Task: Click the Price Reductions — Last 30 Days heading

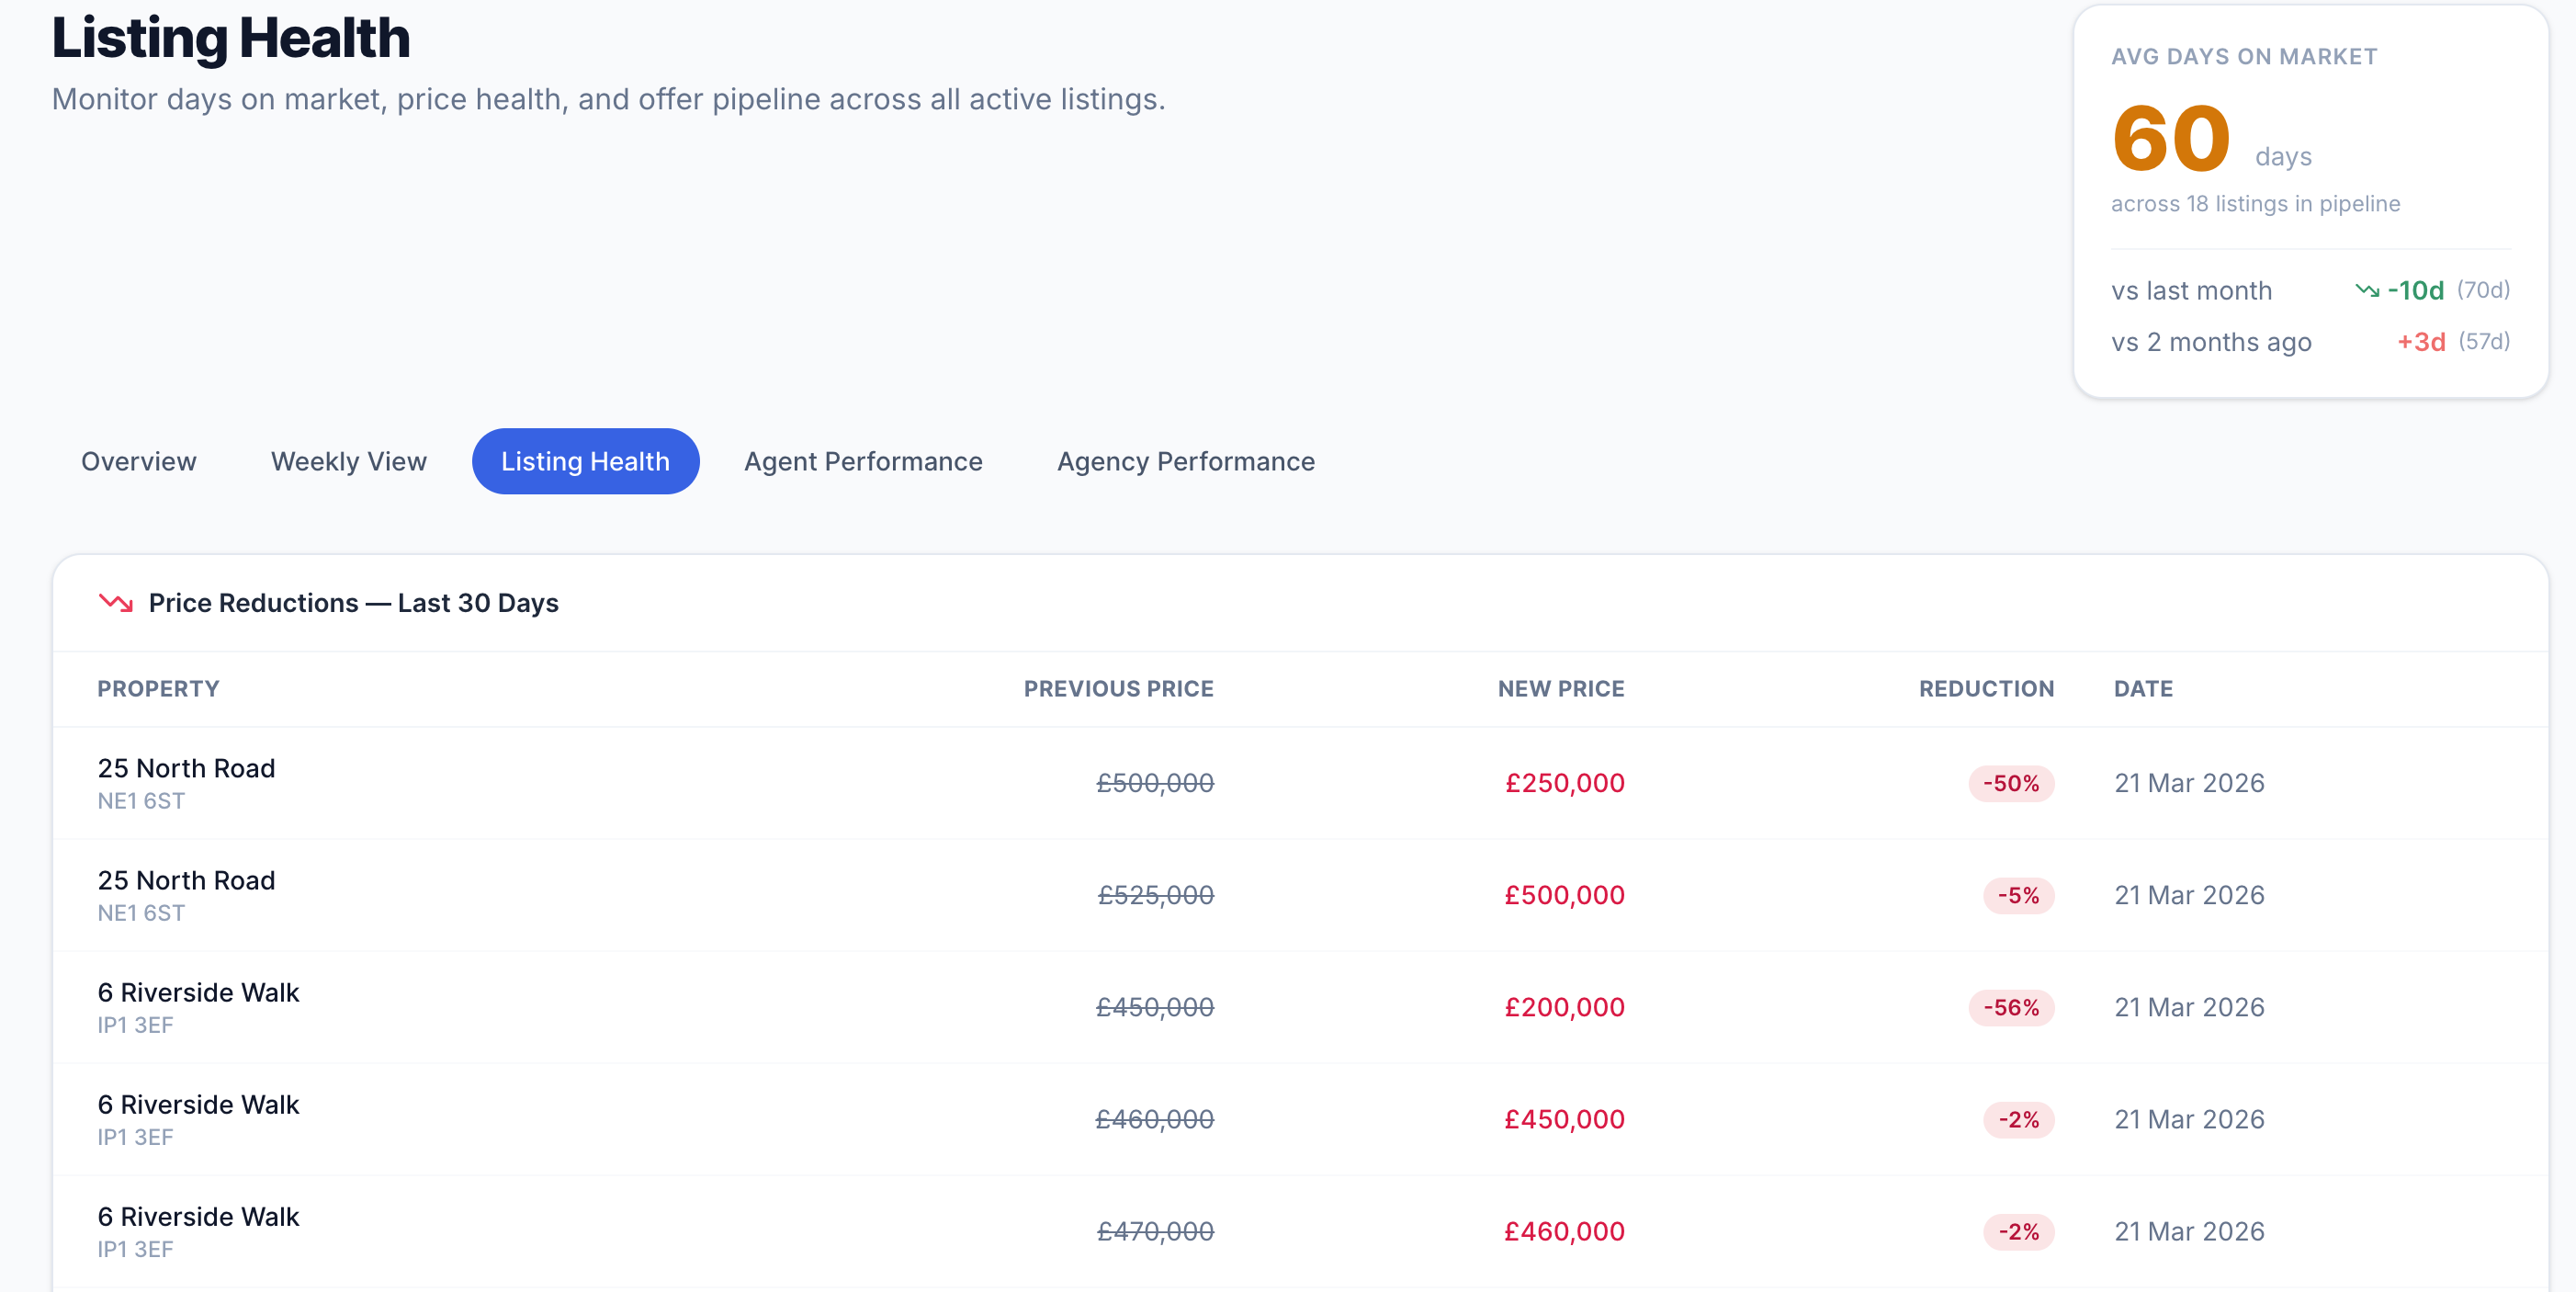Action: [x=353, y=603]
